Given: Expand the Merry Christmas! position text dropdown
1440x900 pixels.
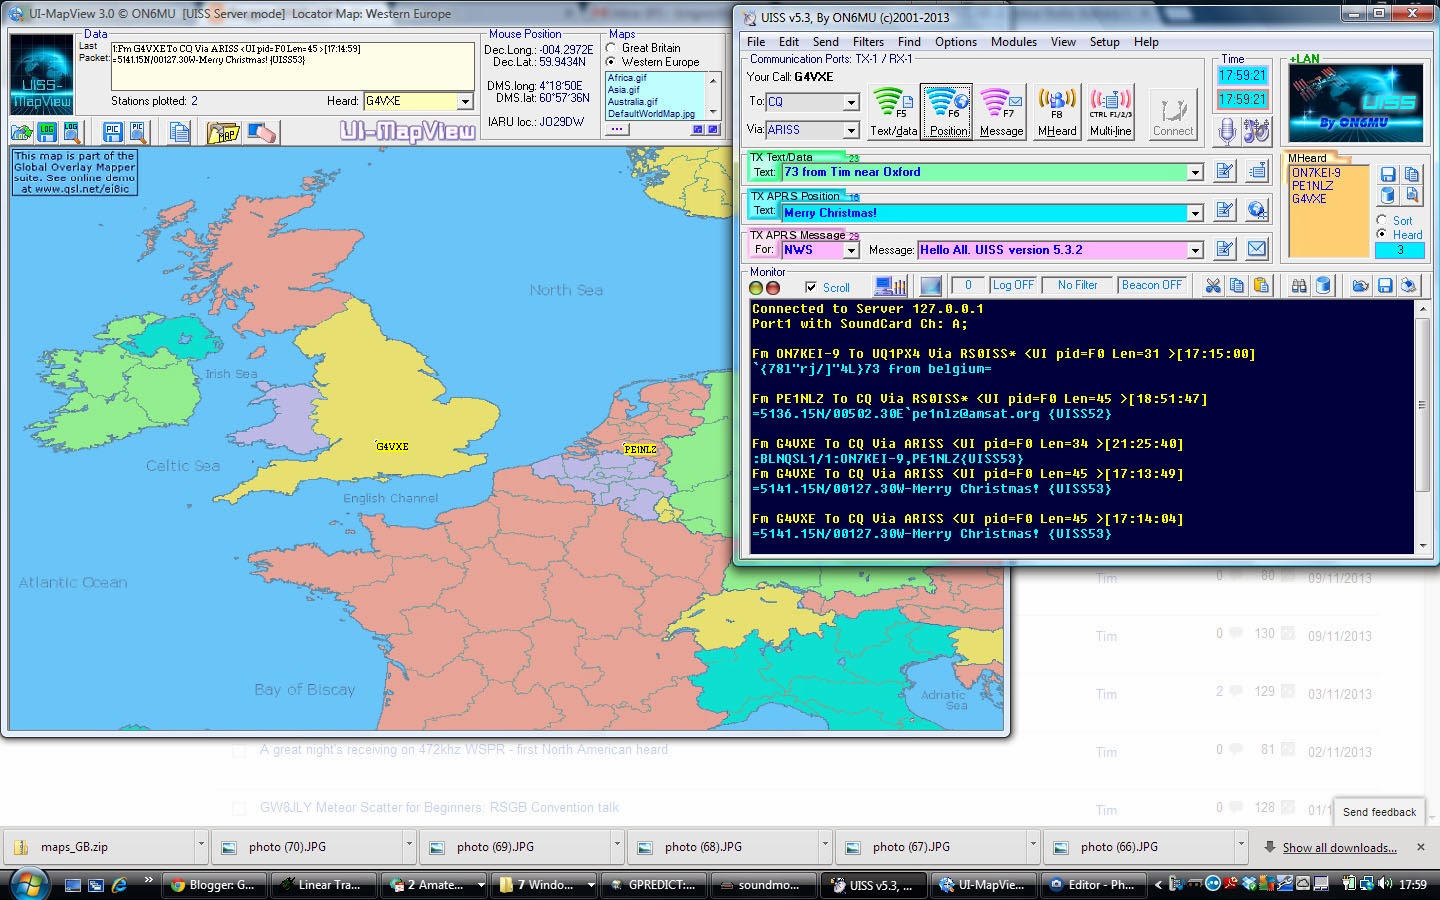Looking at the screenshot, I should coord(1194,213).
